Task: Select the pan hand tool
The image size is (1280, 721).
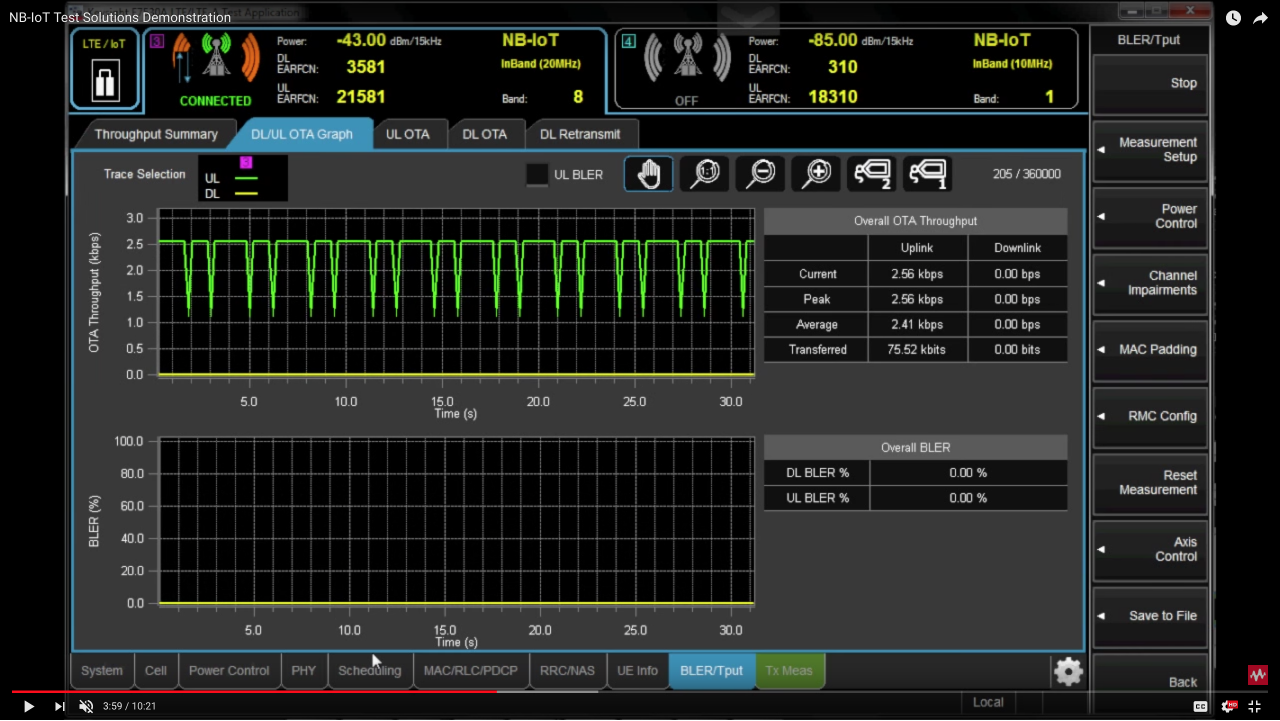Action: click(x=648, y=173)
